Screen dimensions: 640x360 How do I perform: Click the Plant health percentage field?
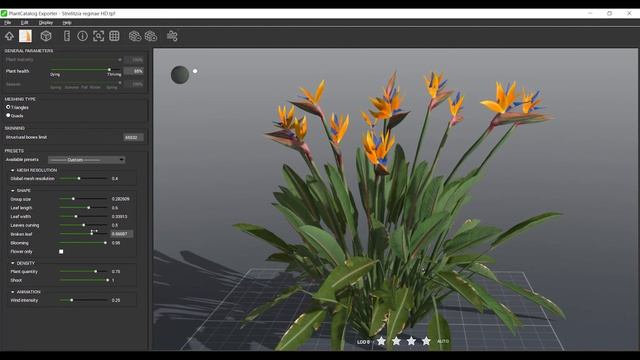coord(133,71)
